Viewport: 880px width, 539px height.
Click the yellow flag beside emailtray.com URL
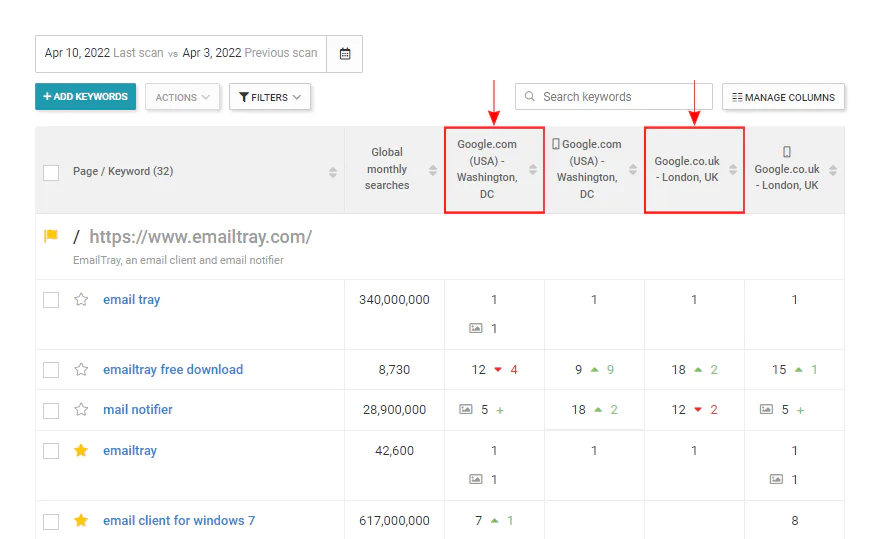click(51, 236)
